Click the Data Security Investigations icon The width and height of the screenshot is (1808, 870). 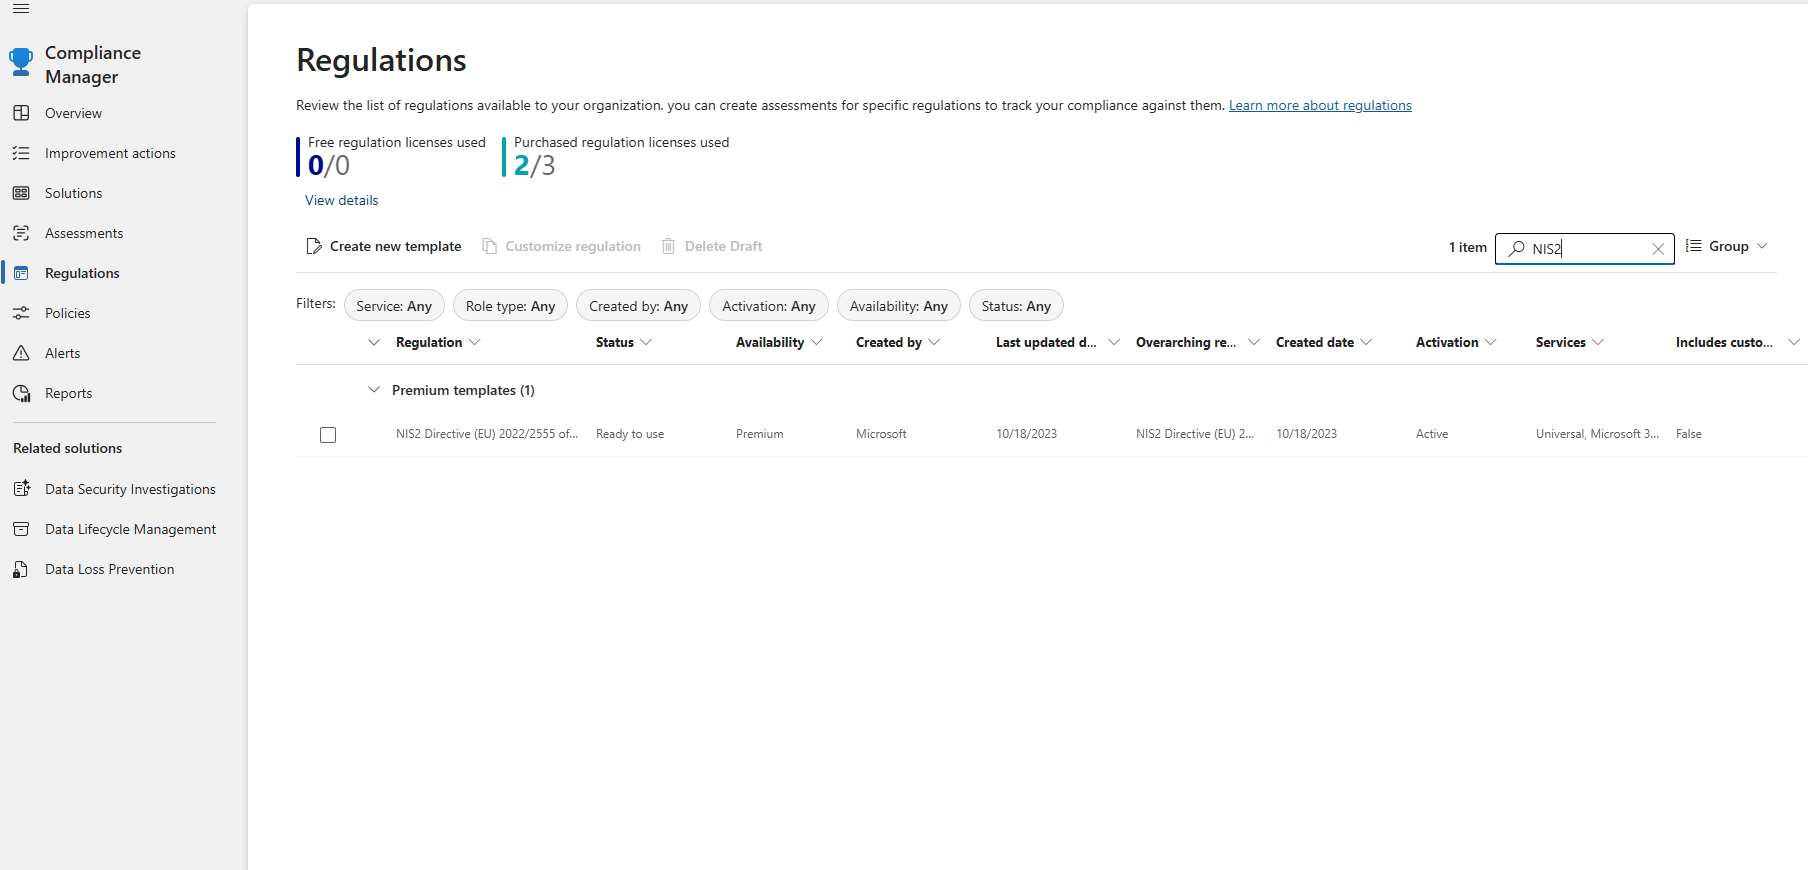(21, 489)
